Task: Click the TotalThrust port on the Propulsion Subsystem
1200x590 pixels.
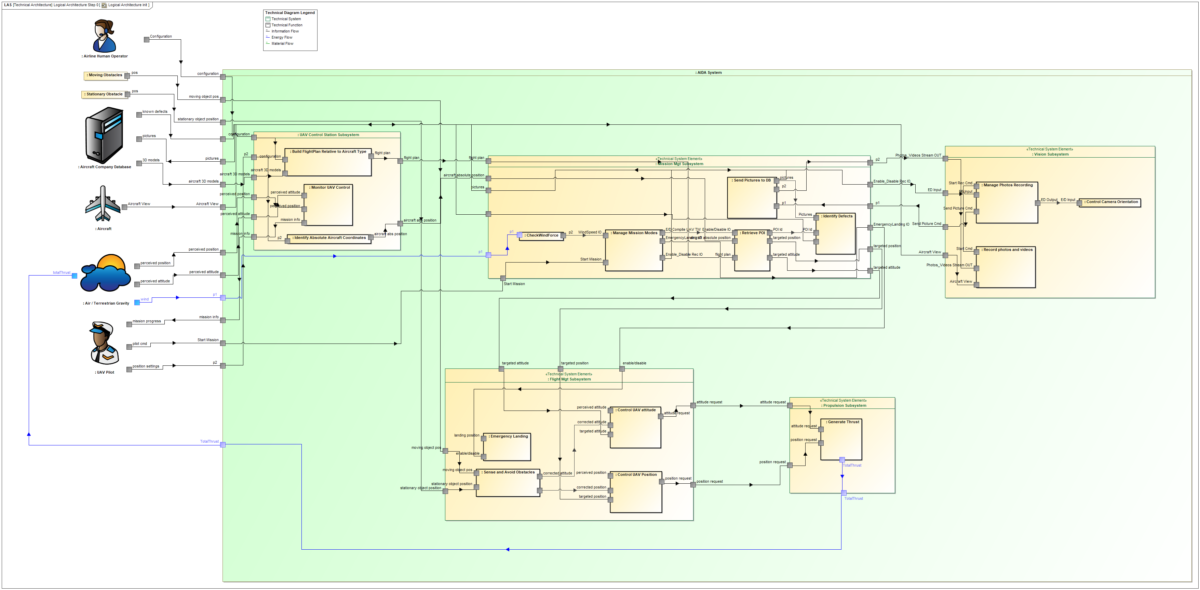Action: point(843,492)
